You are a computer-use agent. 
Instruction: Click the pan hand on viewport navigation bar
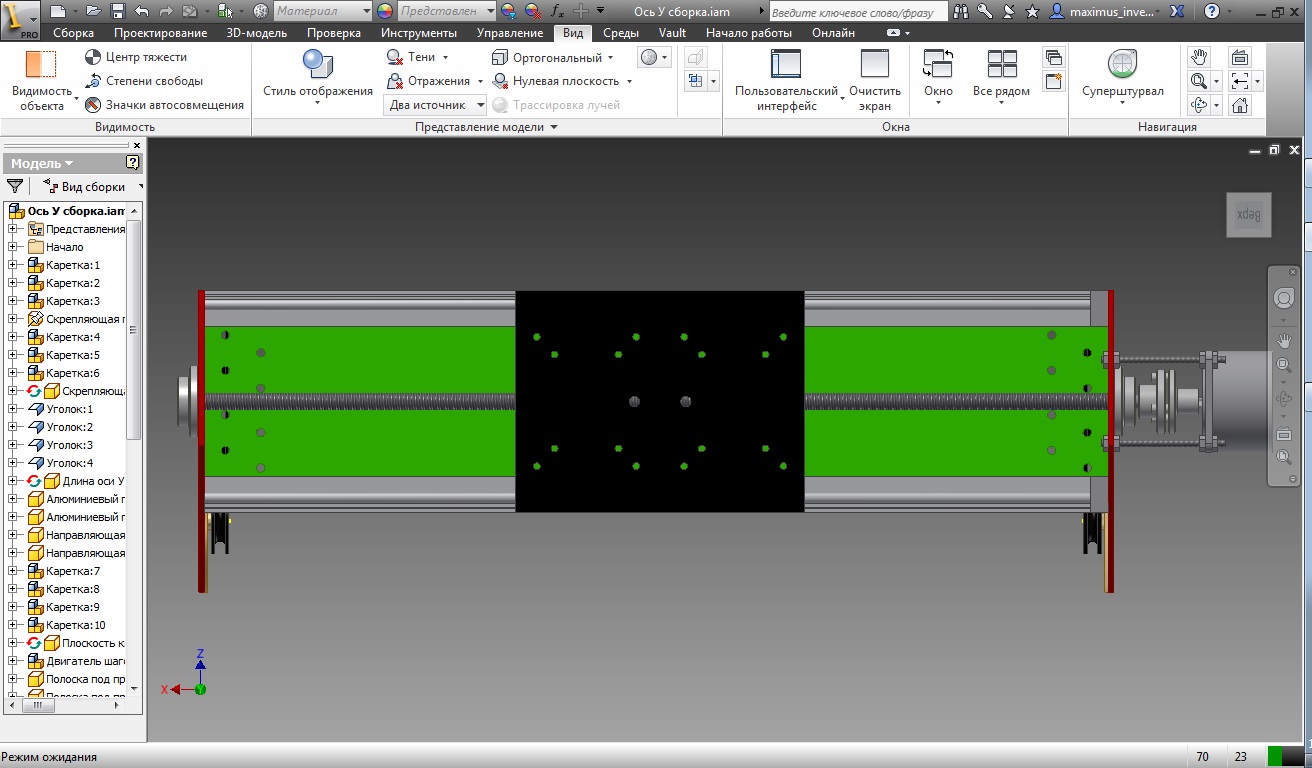pyautogui.click(x=1284, y=341)
